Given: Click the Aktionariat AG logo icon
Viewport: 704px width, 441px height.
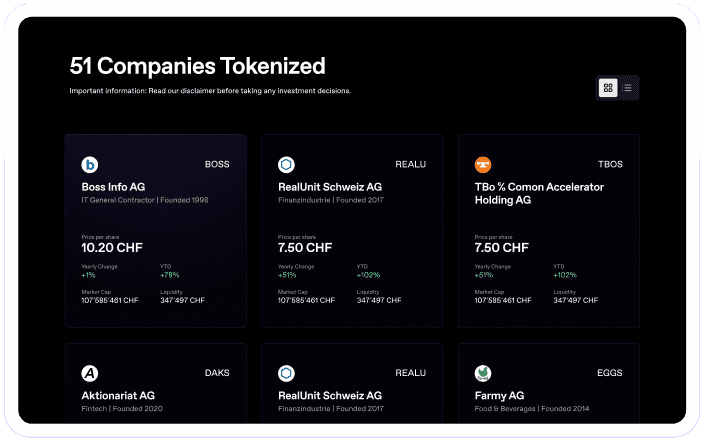Looking at the screenshot, I should (x=90, y=373).
